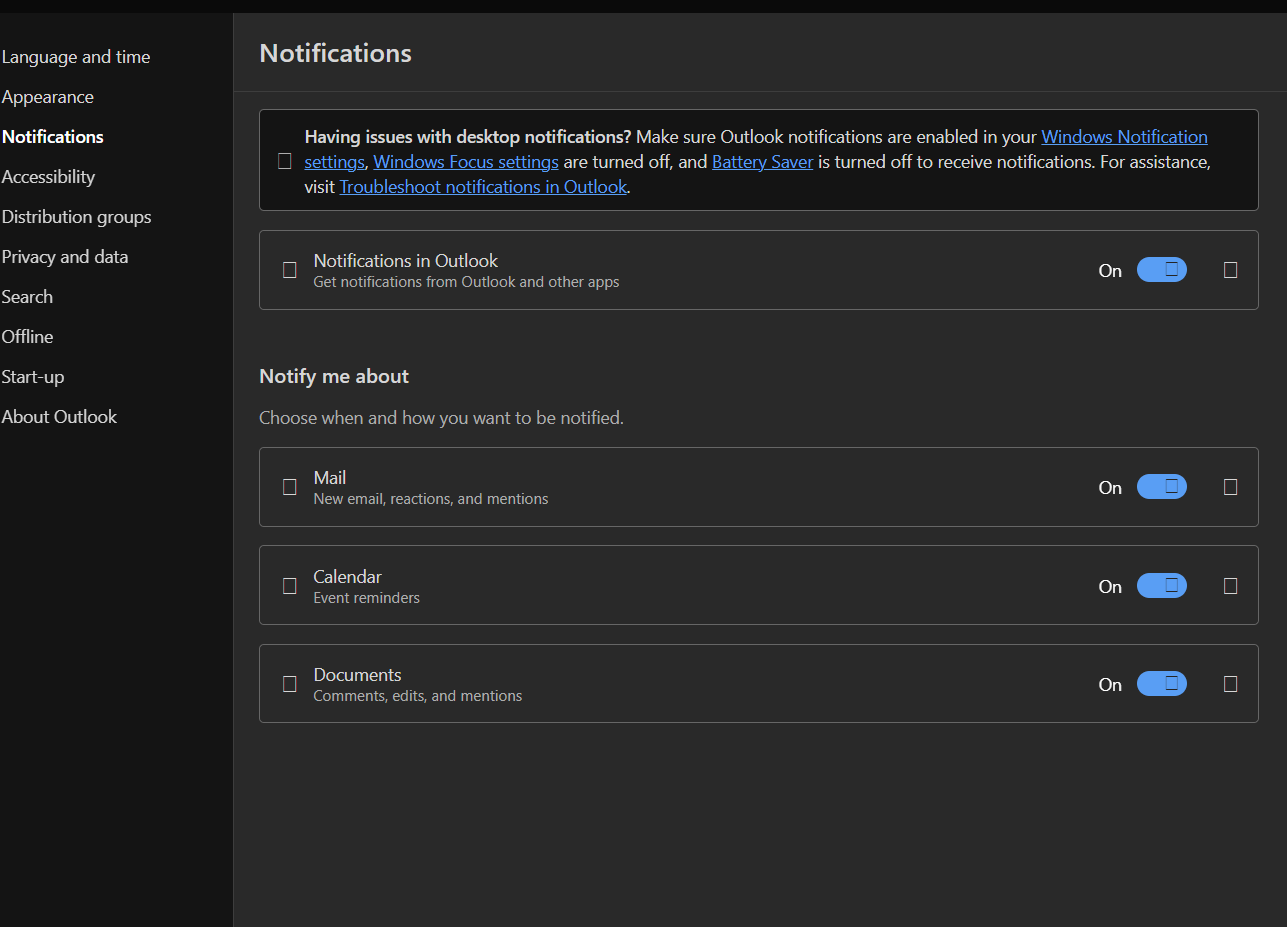Go to the Search settings section
The width and height of the screenshot is (1287, 927).
point(28,297)
